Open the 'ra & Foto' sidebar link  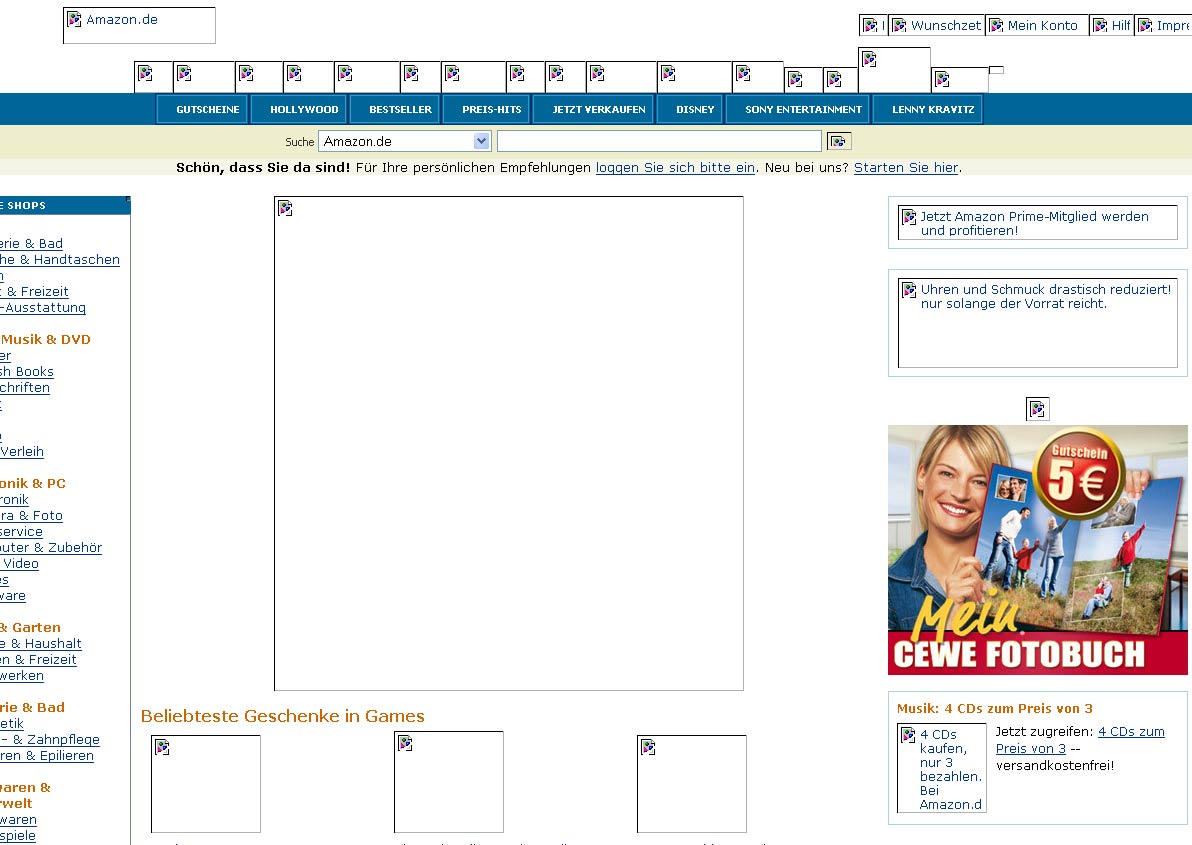pos(31,516)
